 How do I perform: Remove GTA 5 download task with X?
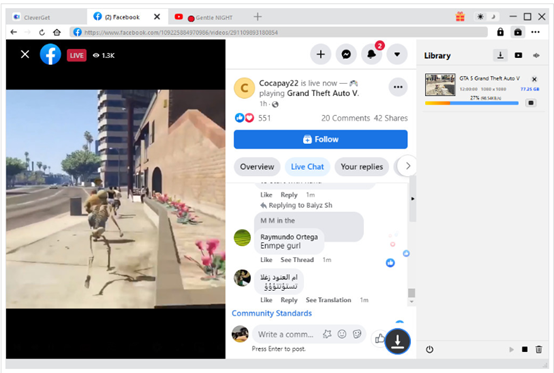coord(534,79)
